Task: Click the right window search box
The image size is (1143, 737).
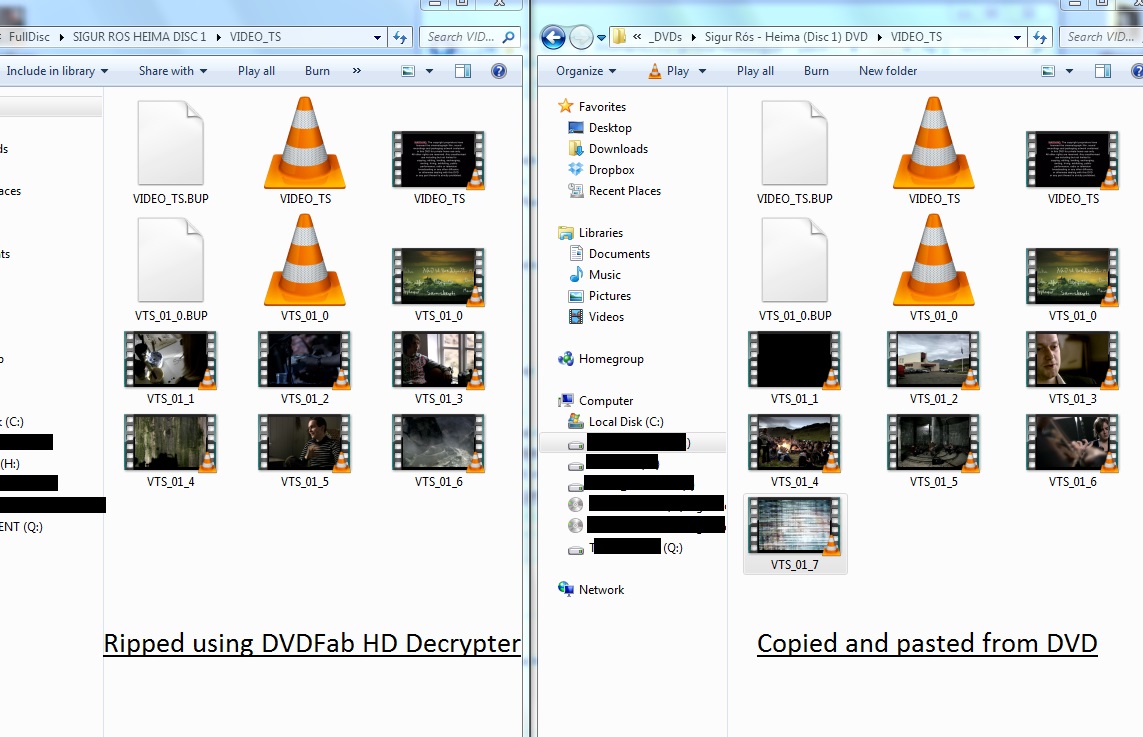Action: (1101, 37)
